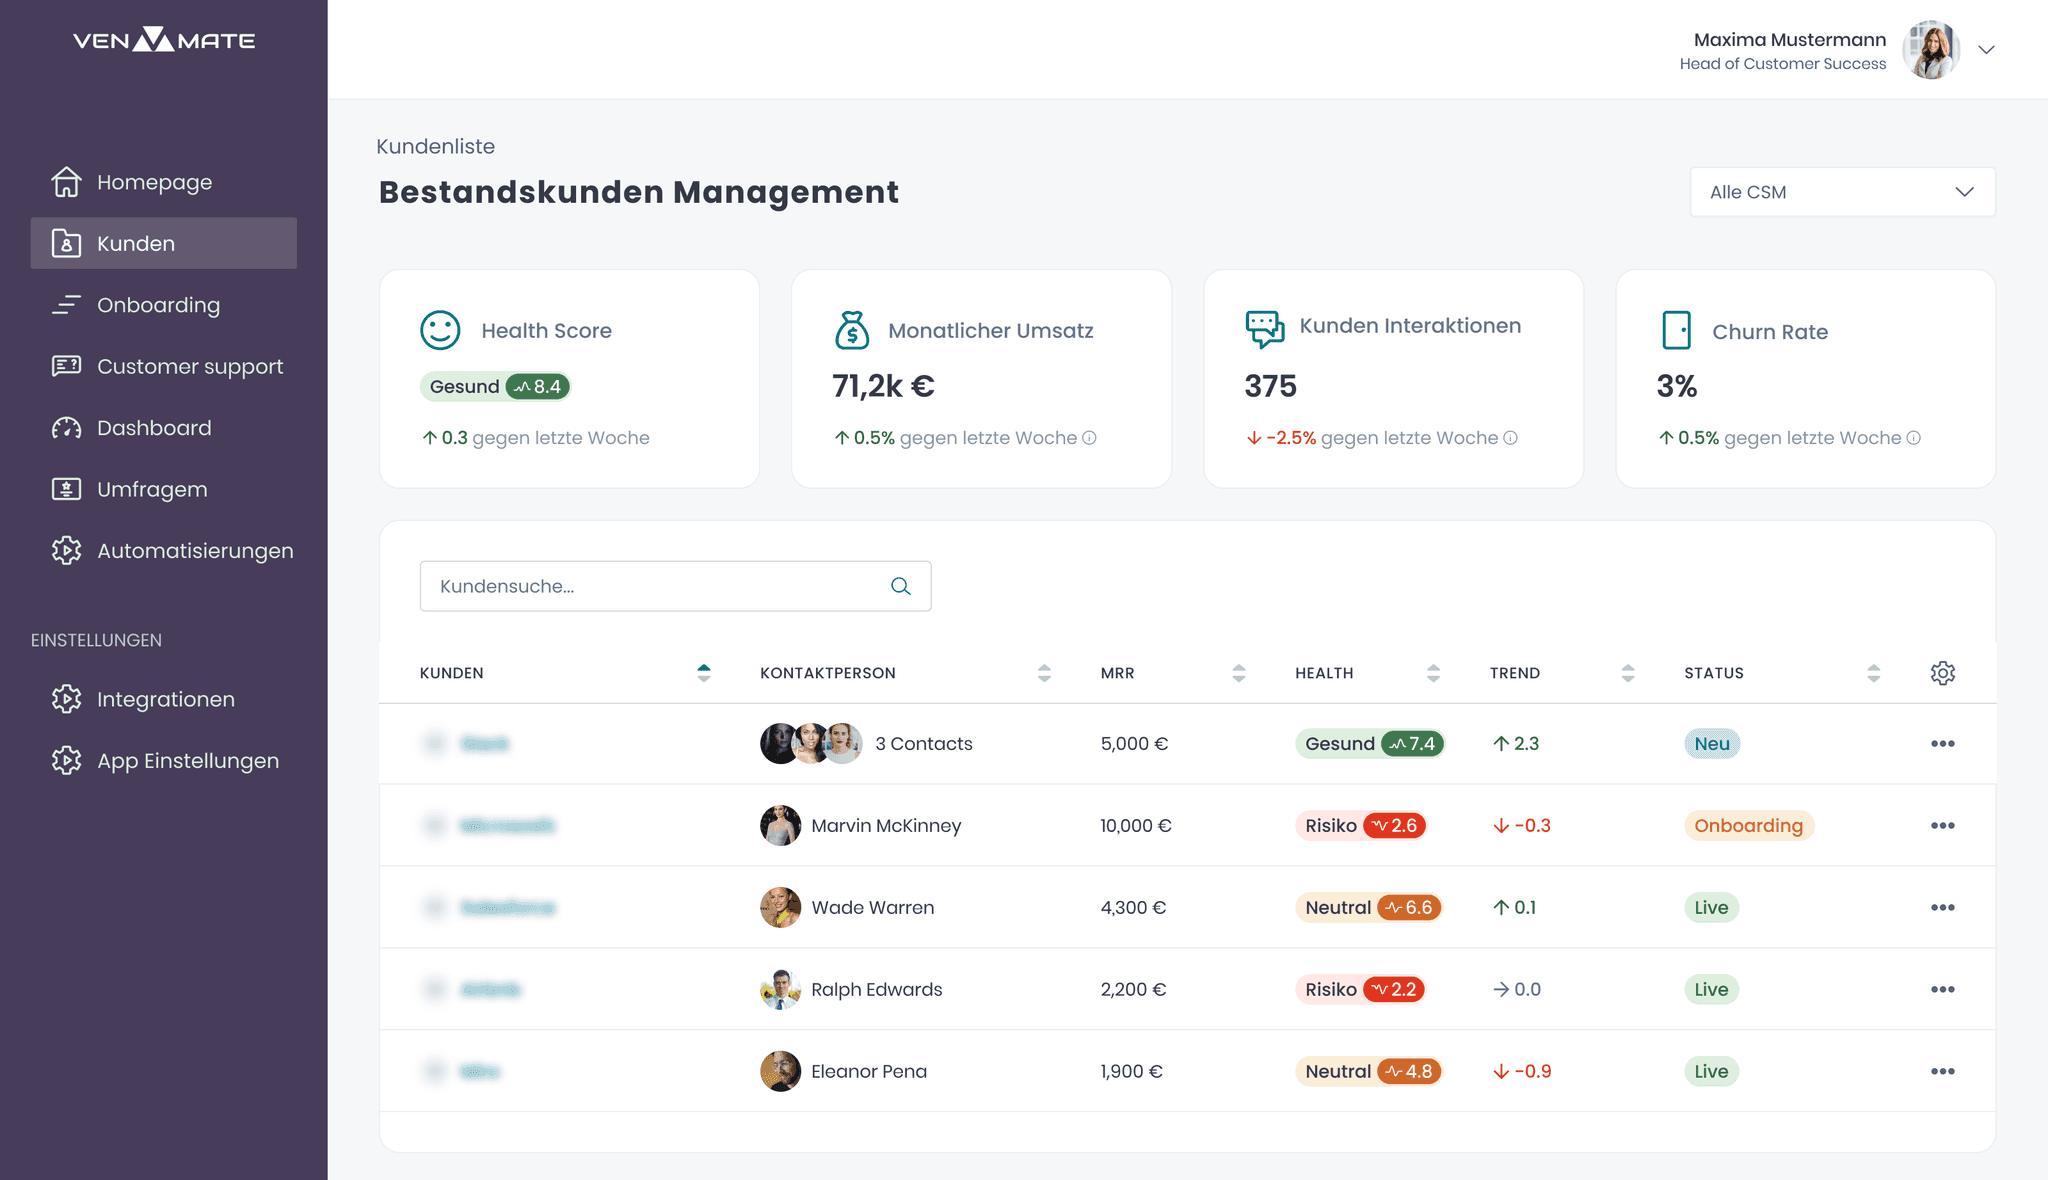The height and width of the screenshot is (1180, 2048).
Task: Expand user profile menu chevron
Action: pyautogui.click(x=1986, y=50)
